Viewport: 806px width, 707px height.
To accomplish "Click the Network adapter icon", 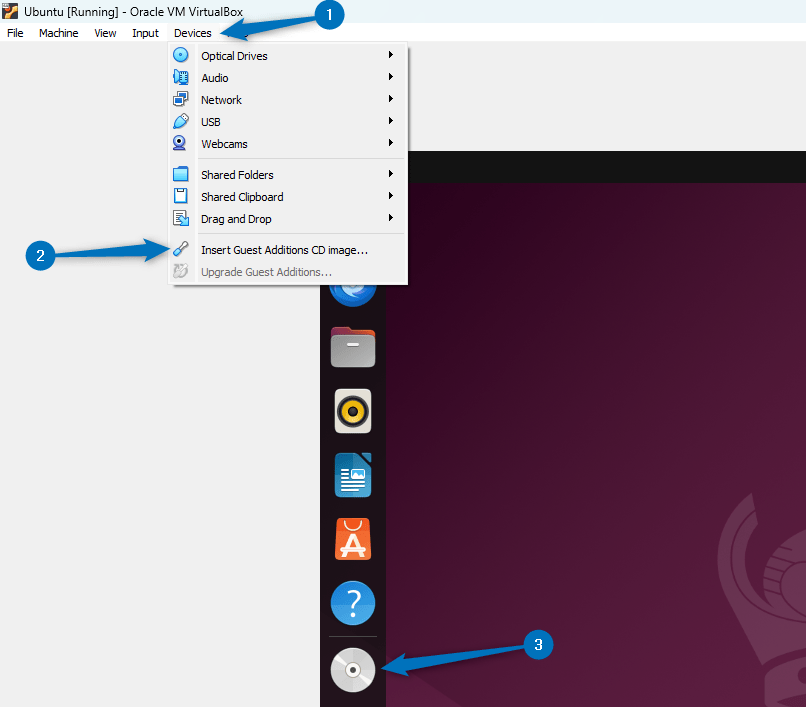I will (x=181, y=99).
